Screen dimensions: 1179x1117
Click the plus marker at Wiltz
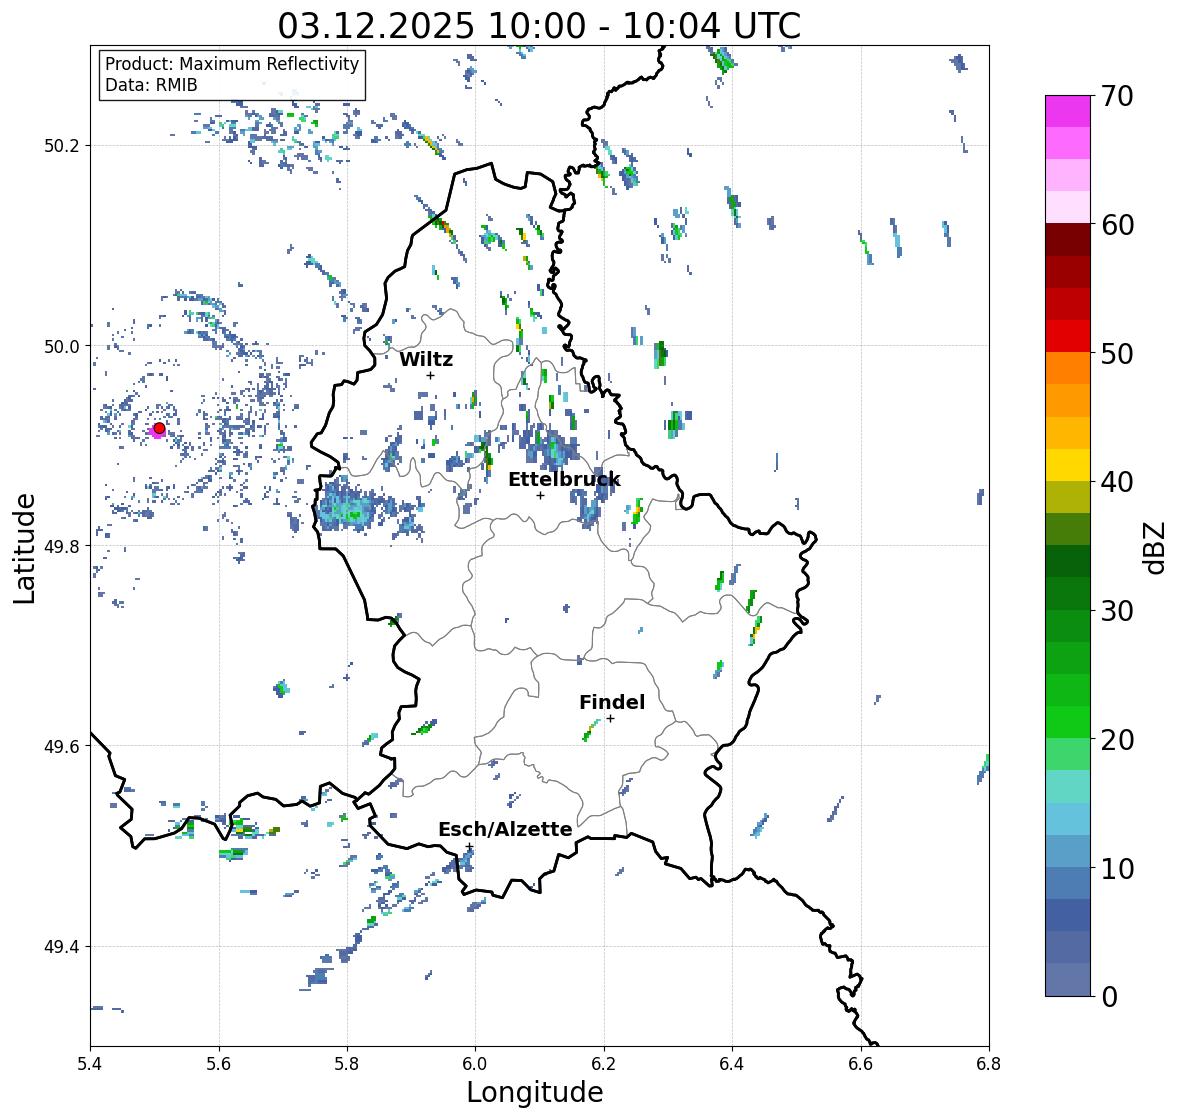430,376
